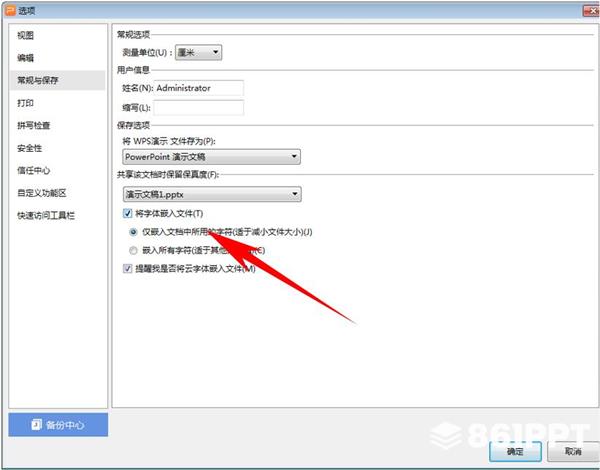Click the empty 缩写 input field

click(x=199, y=108)
